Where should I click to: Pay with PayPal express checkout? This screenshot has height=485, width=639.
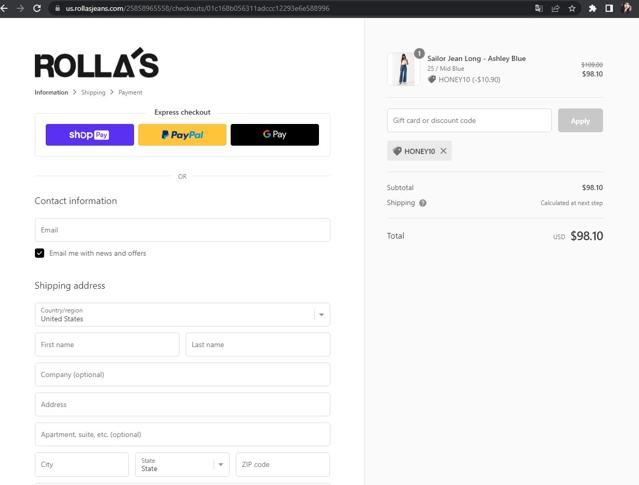(182, 135)
